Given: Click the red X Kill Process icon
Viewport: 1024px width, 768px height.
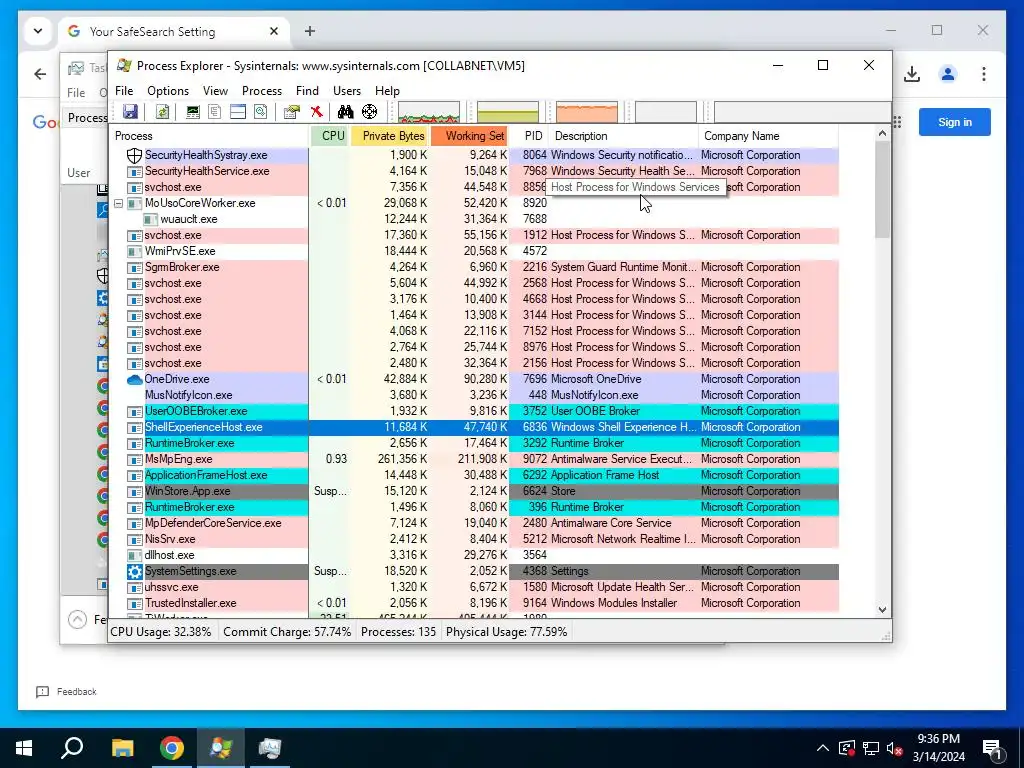Looking at the screenshot, I should [317, 112].
